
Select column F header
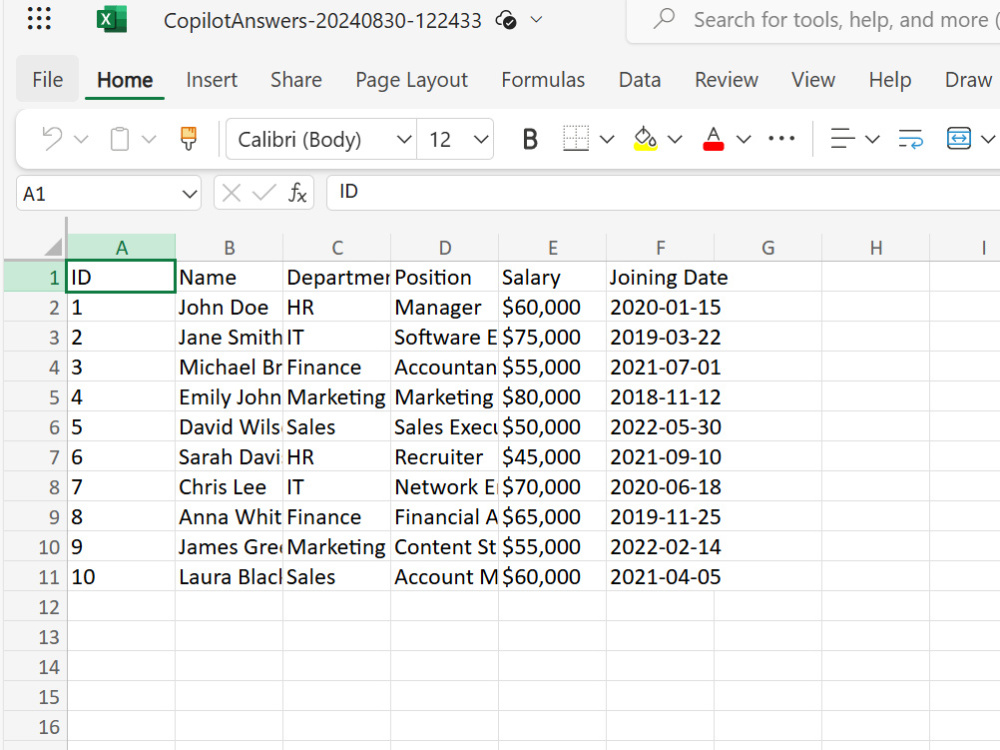click(660, 247)
